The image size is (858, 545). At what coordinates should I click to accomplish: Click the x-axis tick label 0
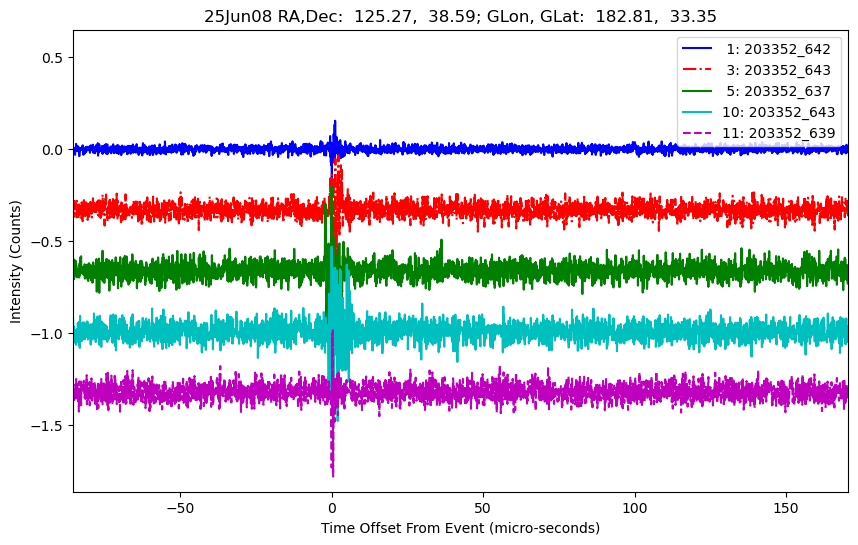(x=332, y=508)
